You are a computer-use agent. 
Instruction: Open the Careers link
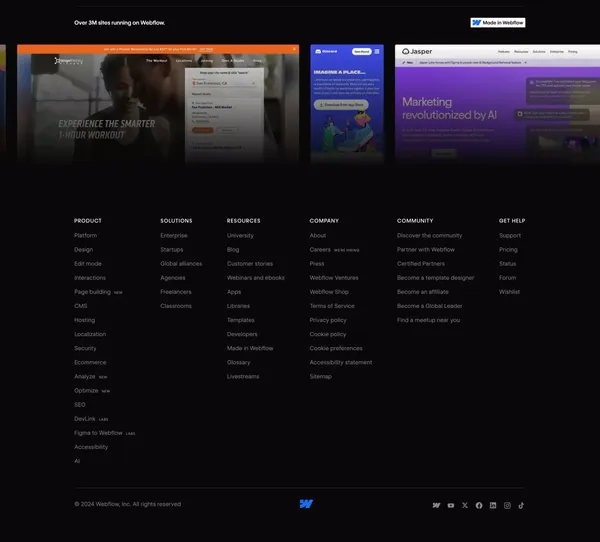[320, 250]
